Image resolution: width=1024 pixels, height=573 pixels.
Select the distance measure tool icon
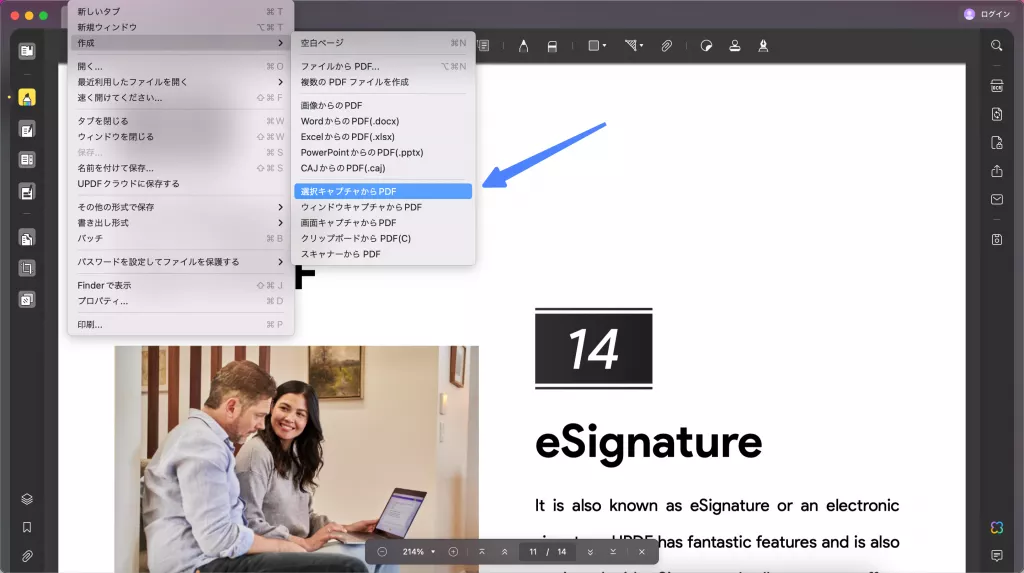(630, 46)
